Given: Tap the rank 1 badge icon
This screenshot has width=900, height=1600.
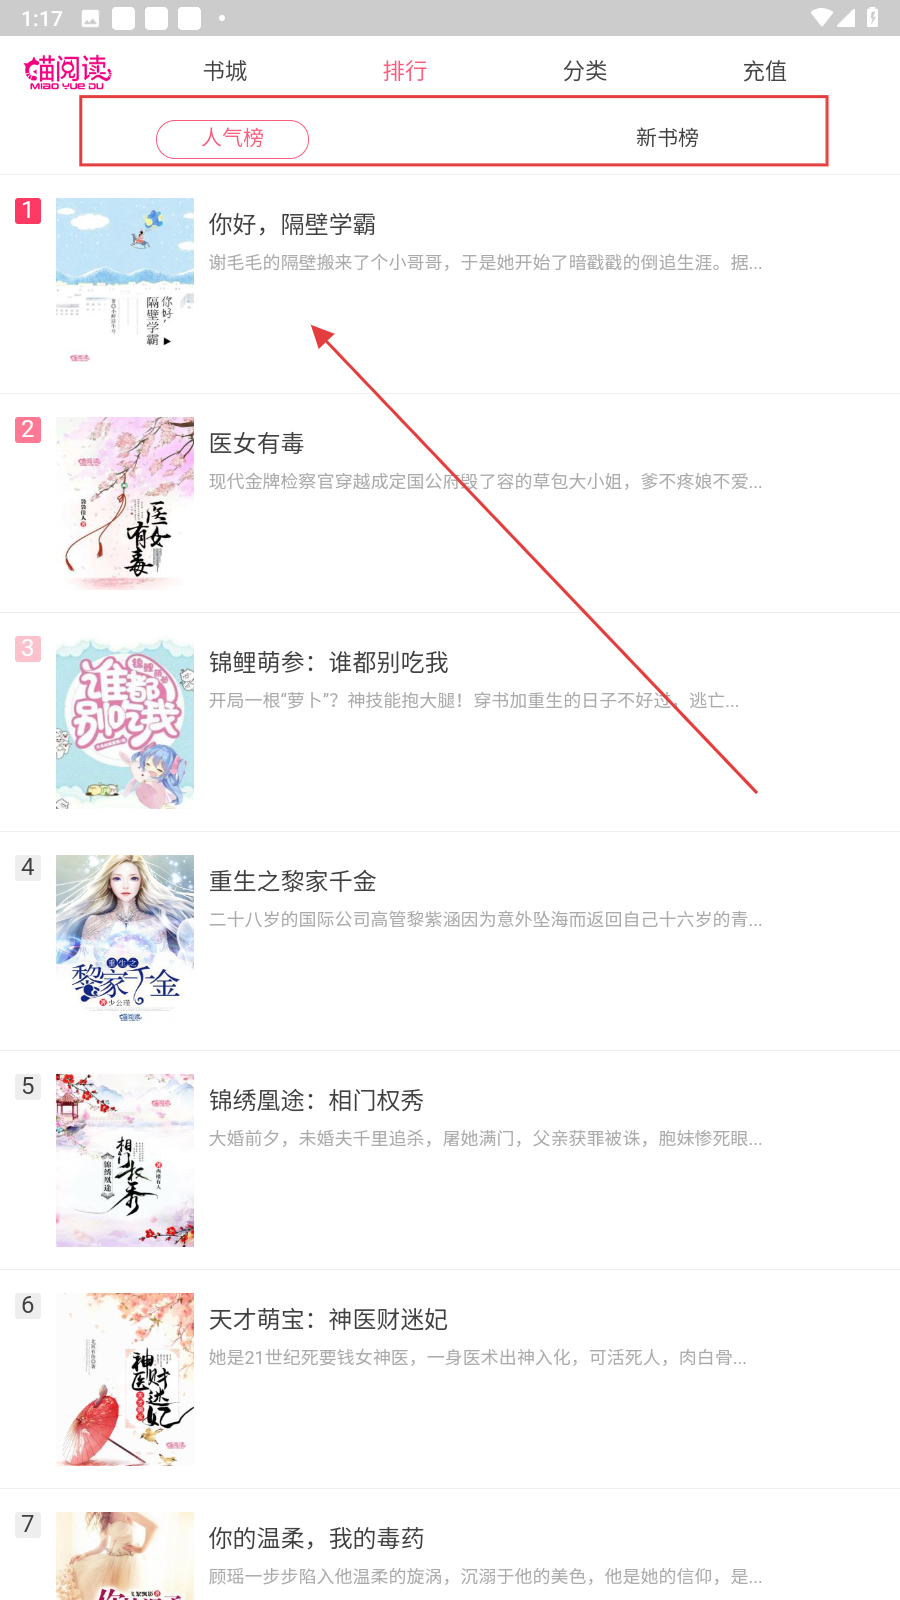Looking at the screenshot, I should click(28, 210).
